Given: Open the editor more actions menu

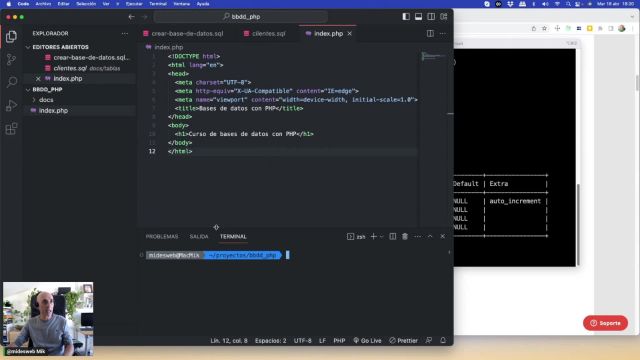Looking at the screenshot, I should [x=443, y=33].
